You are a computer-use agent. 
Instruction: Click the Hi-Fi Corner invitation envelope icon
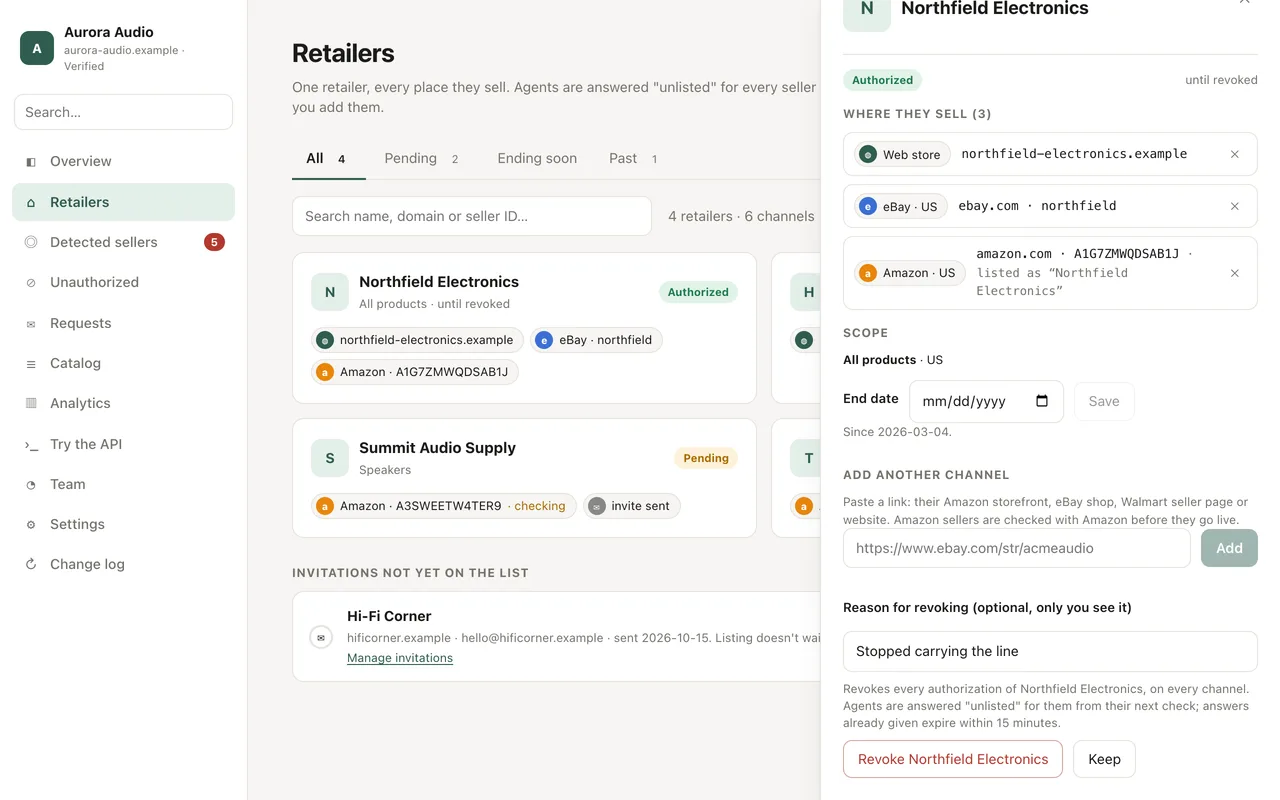point(321,637)
